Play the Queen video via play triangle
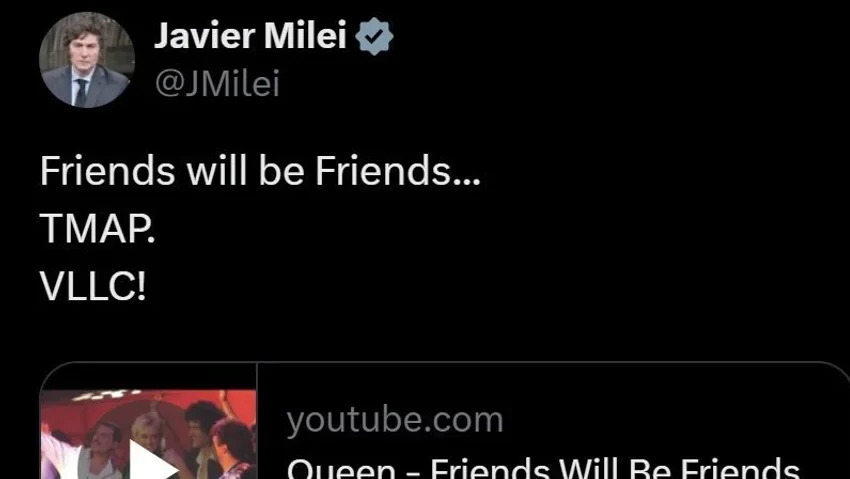Viewport: 850px width, 479px height. (153, 461)
